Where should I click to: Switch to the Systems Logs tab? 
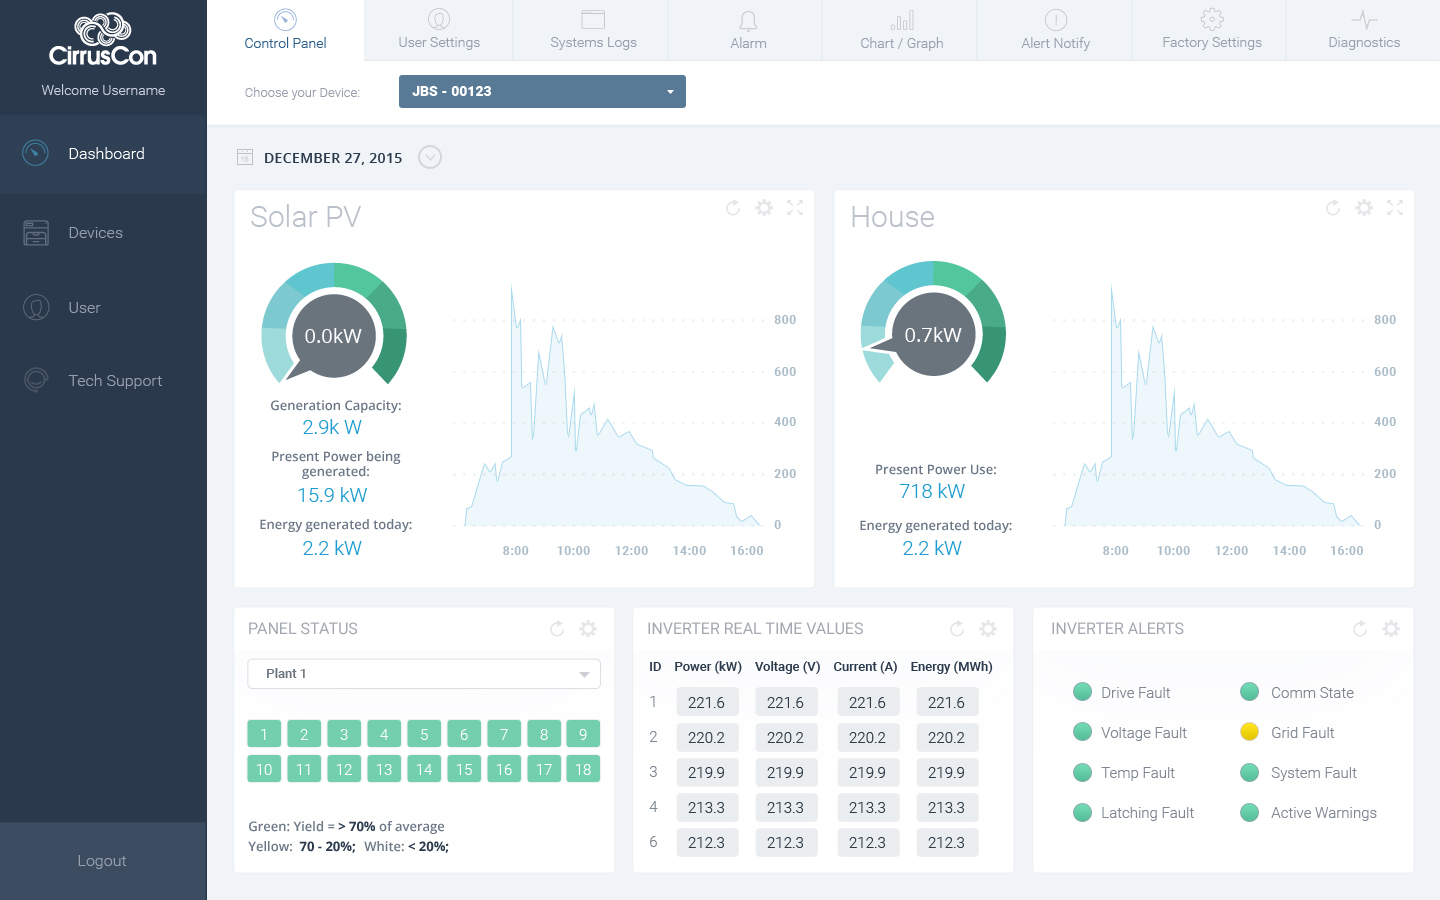click(x=592, y=30)
